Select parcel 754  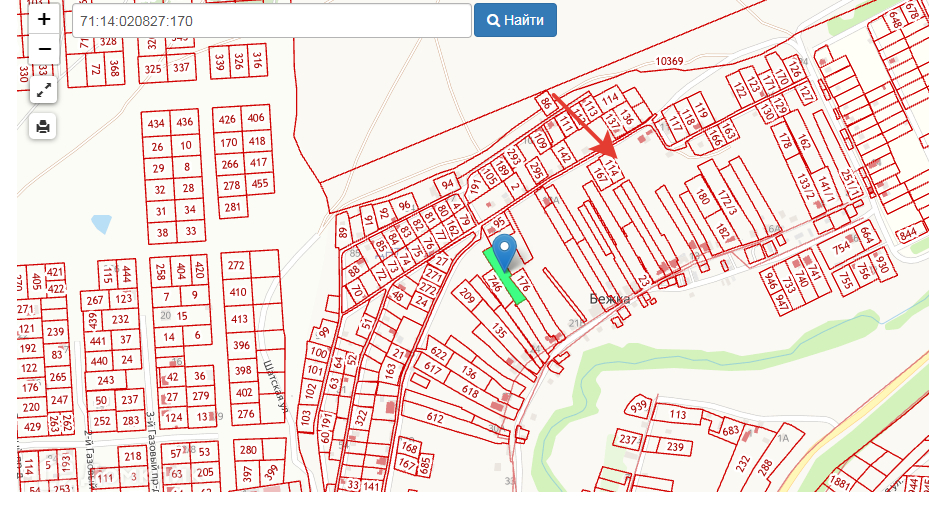click(841, 248)
